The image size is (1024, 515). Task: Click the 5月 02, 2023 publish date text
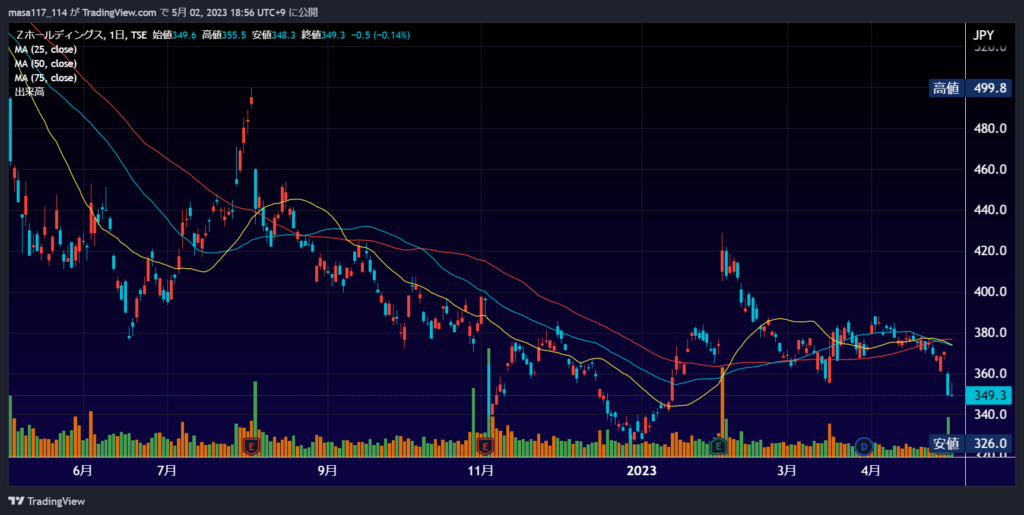(198, 13)
